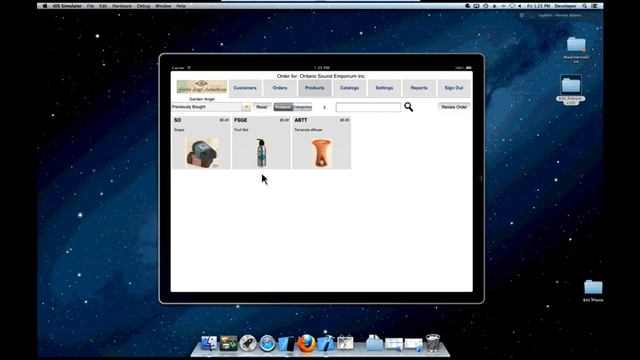640x360 pixels.
Task: Select the Categories segment toggle
Action: click(x=302, y=107)
